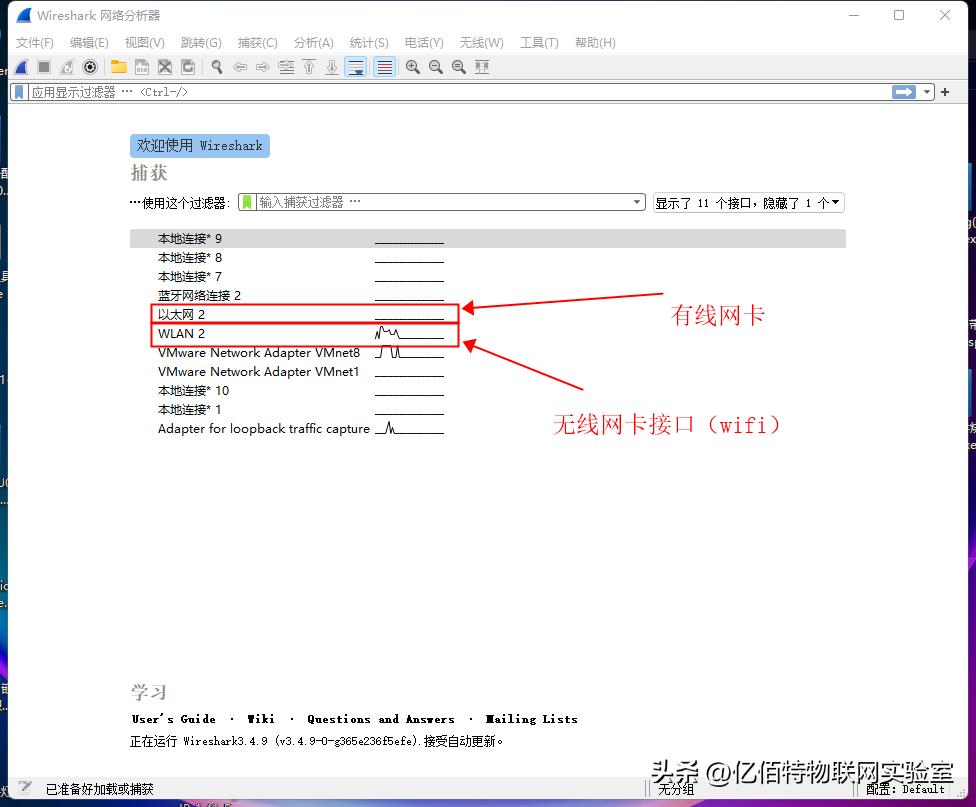Open the Wireshark User's Guide link
Screen dimensions: 976x807
(172, 718)
